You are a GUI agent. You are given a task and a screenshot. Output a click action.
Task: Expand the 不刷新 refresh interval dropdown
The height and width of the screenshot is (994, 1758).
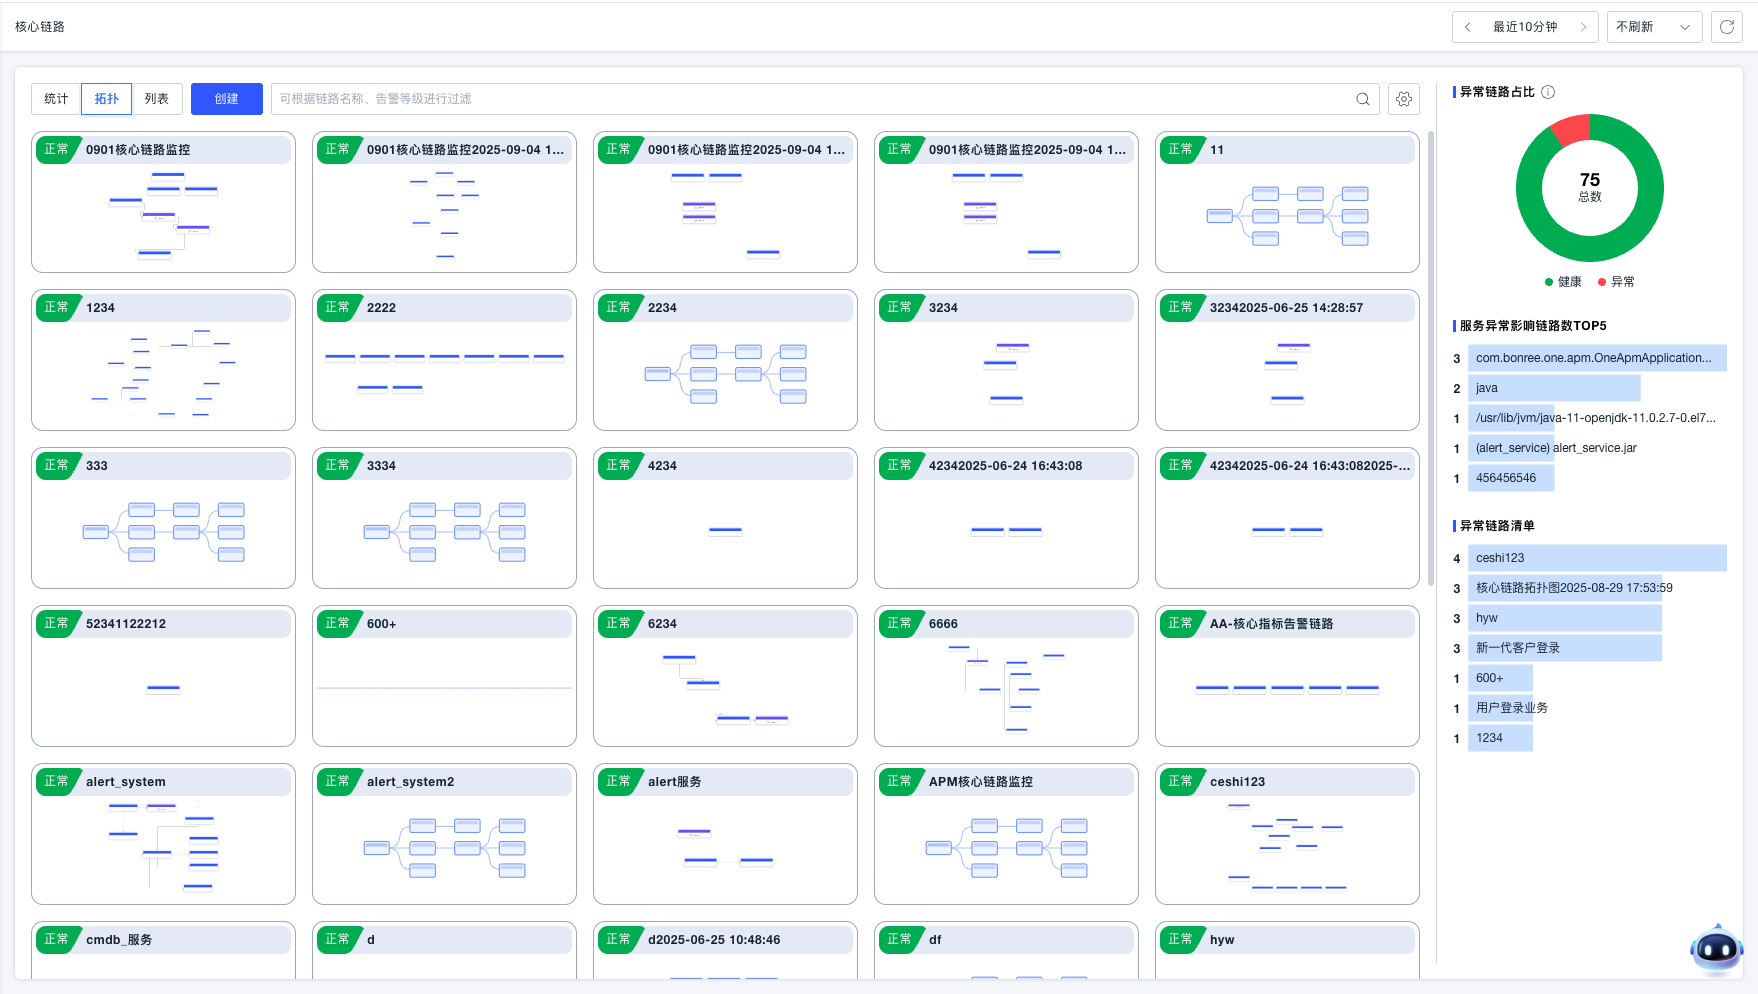(x=1653, y=27)
